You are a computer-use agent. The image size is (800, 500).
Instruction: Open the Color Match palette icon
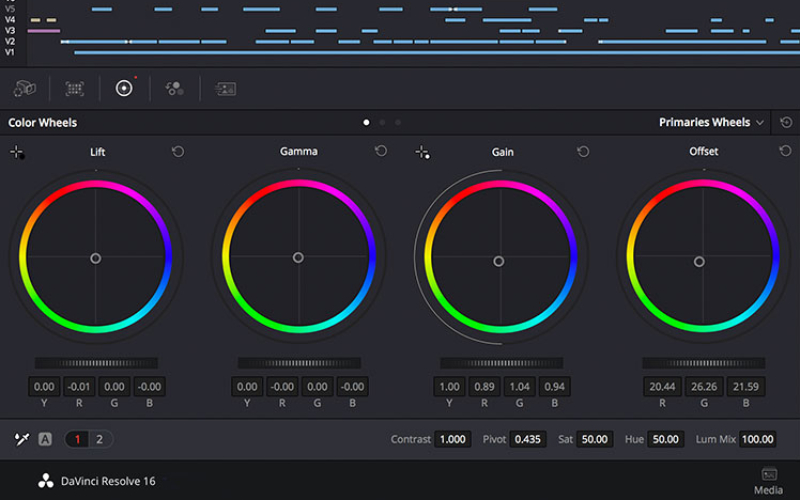[74, 89]
